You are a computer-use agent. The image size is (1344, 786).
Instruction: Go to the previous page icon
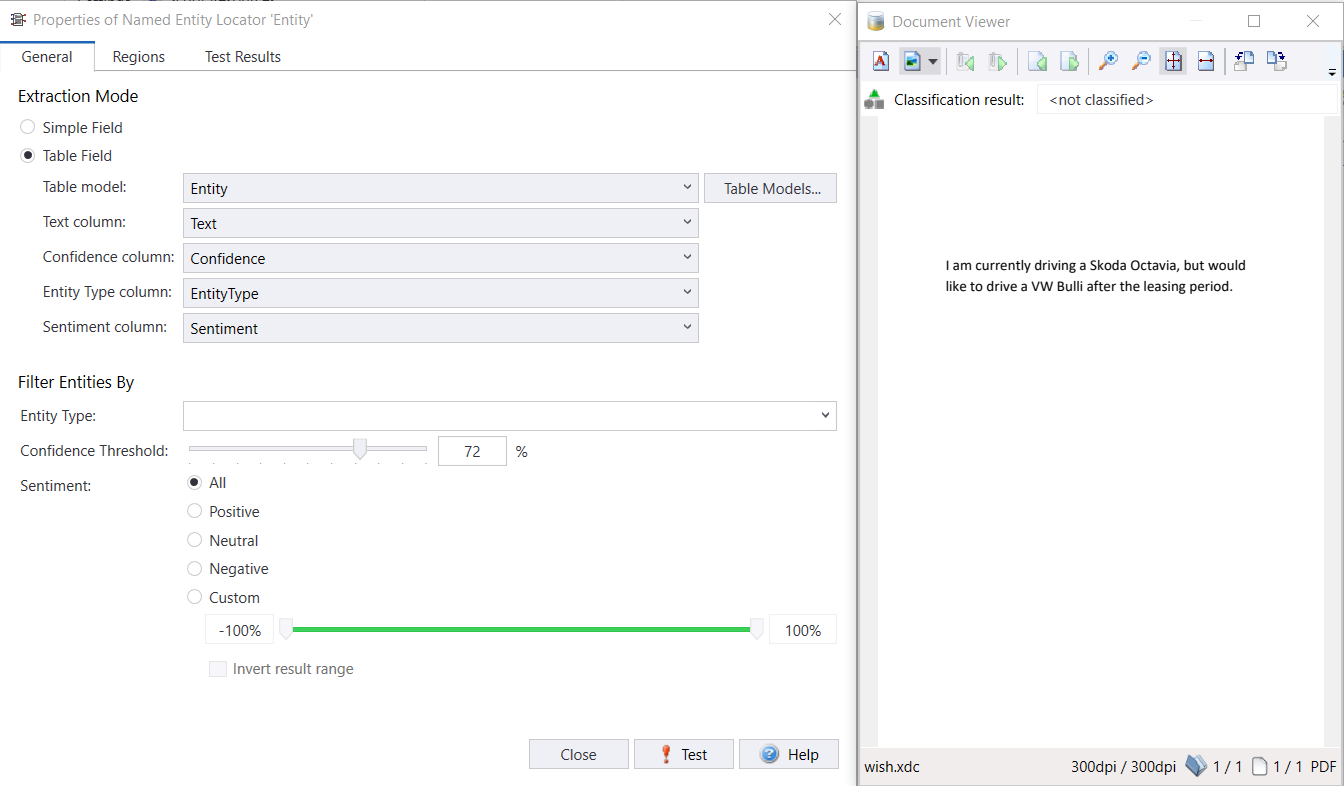point(1038,62)
